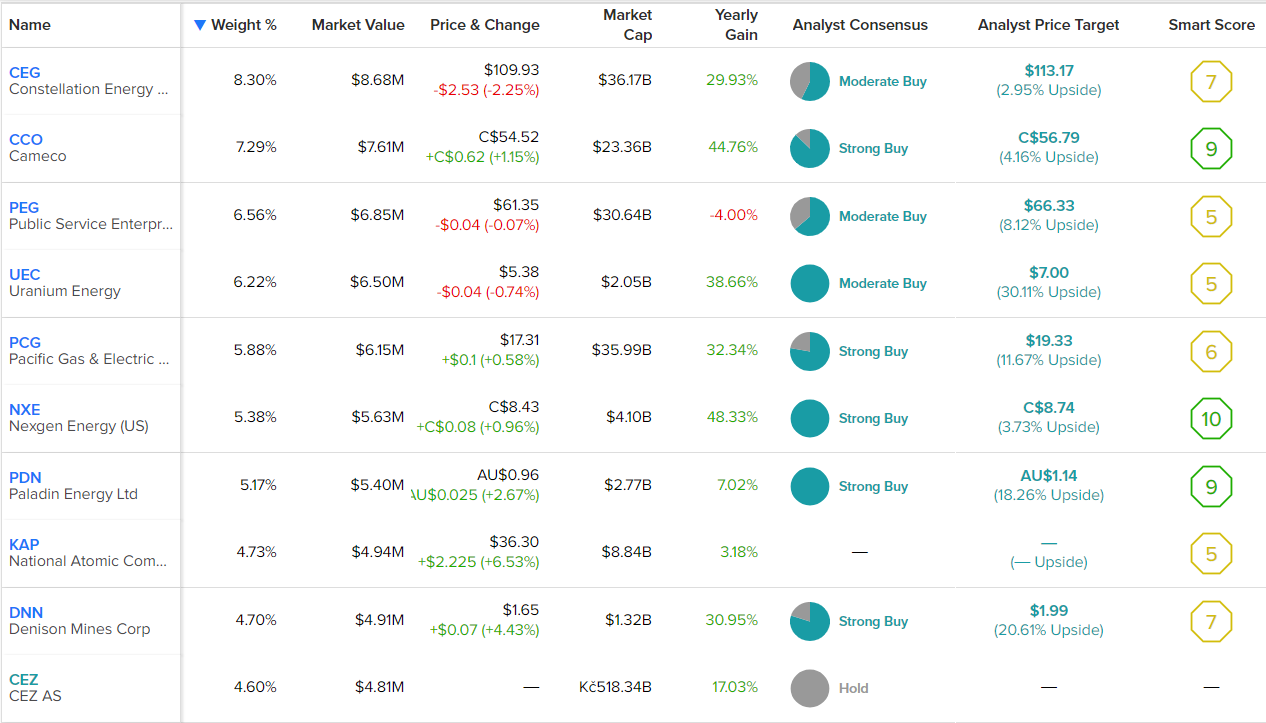This screenshot has height=723, width=1266.
Task: Click the Strong Buy label for Cameco
Action: (x=873, y=149)
